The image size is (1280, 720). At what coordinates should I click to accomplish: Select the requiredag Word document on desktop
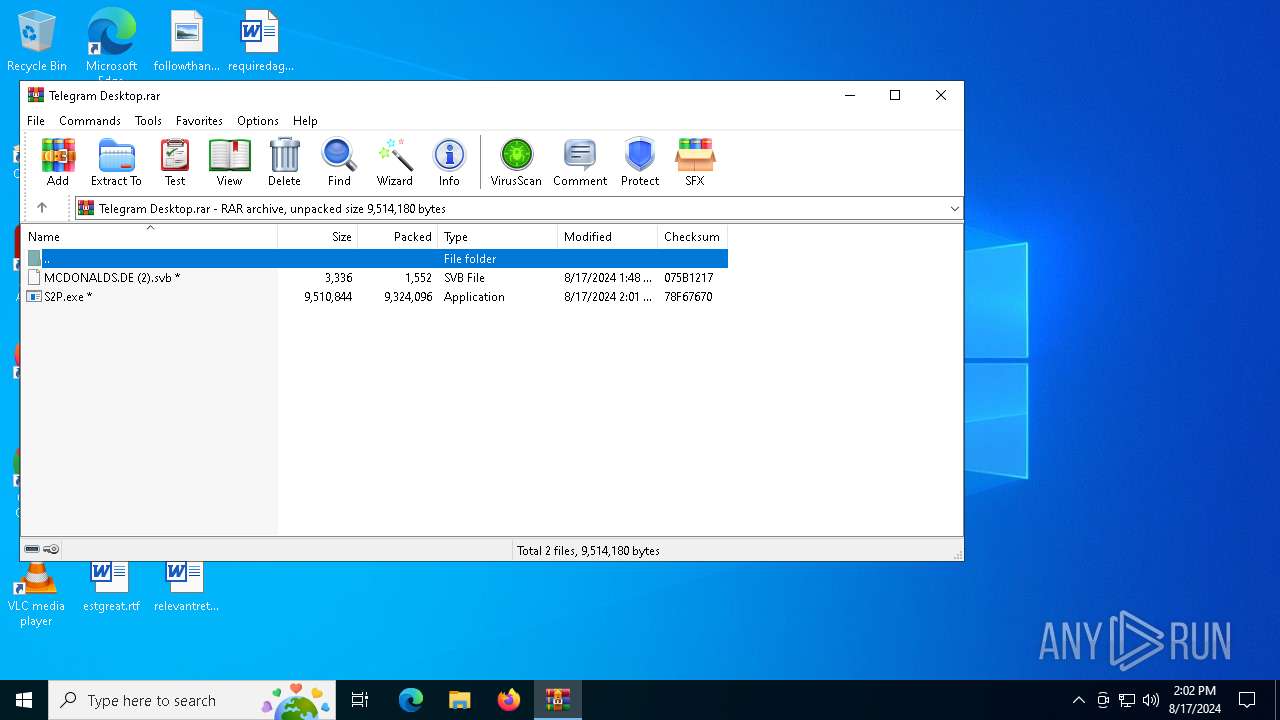[260, 42]
